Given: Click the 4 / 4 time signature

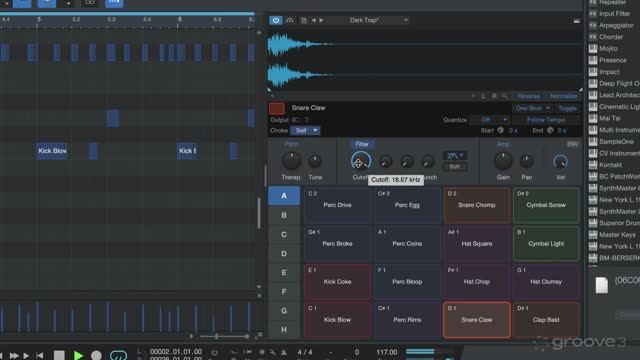Looking at the screenshot, I should (304, 352).
